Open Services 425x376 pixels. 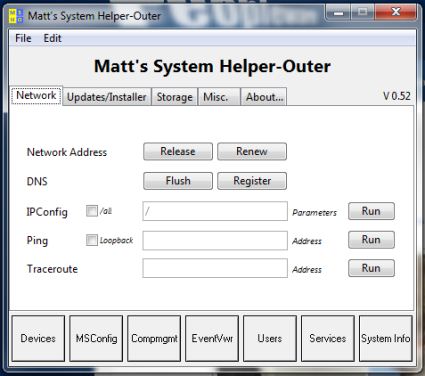(x=328, y=339)
